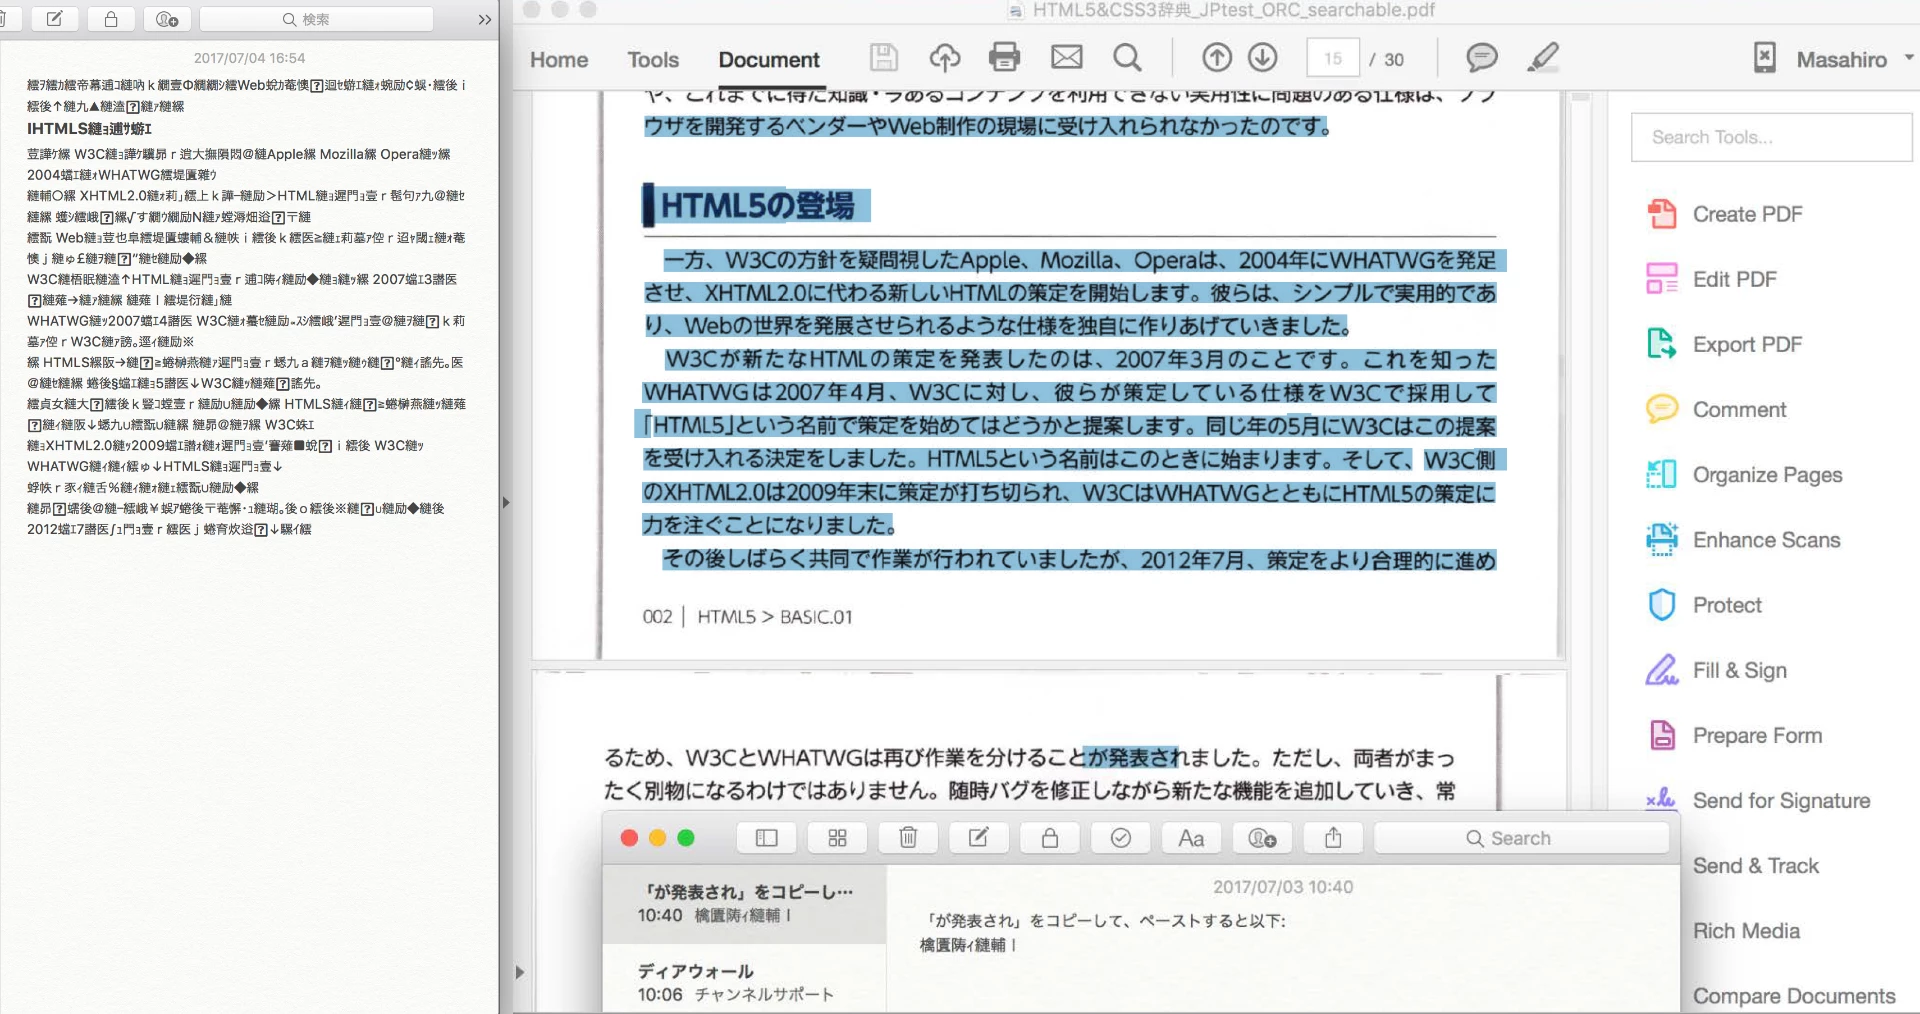Click the page number field showing 15
The height and width of the screenshot is (1014, 1920).
tap(1333, 58)
